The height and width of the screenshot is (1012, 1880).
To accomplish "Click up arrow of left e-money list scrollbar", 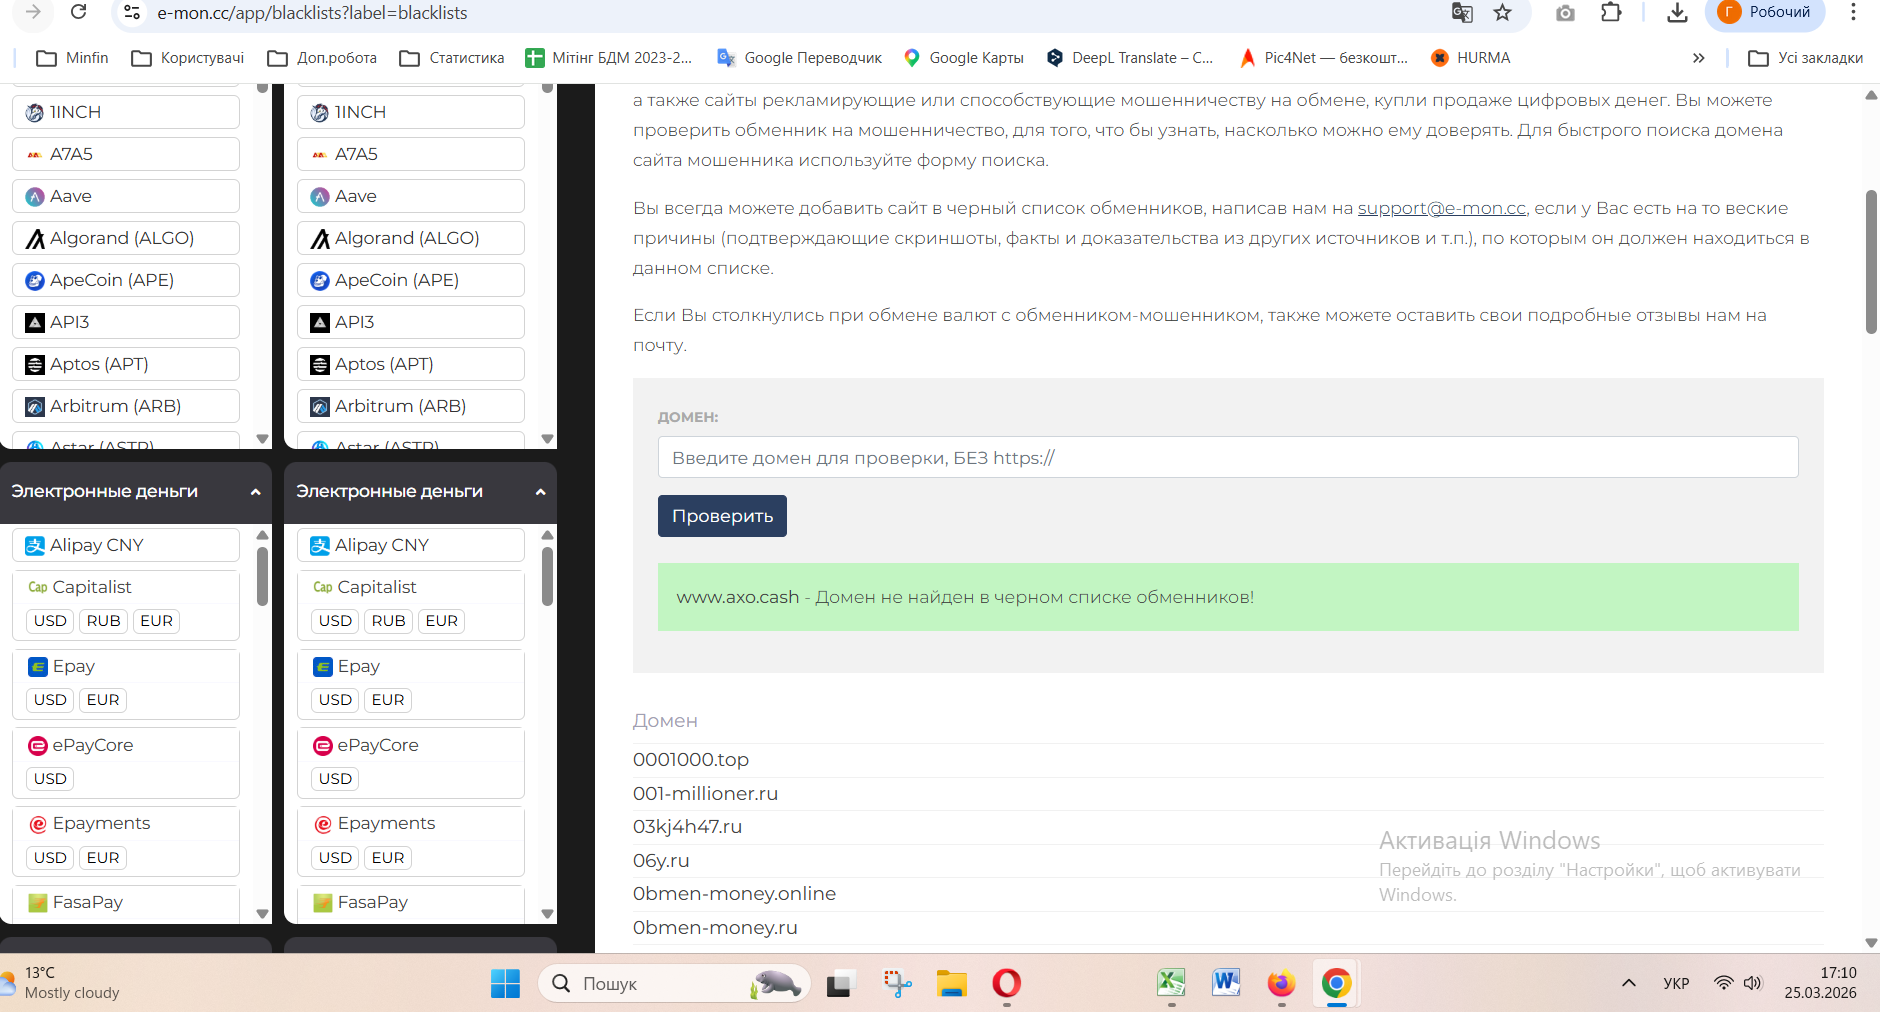I will pyautogui.click(x=262, y=535).
